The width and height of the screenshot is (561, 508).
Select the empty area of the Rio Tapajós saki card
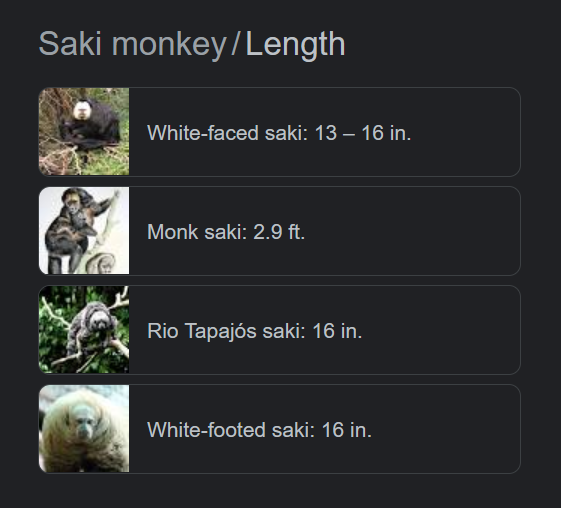point(440,330)
